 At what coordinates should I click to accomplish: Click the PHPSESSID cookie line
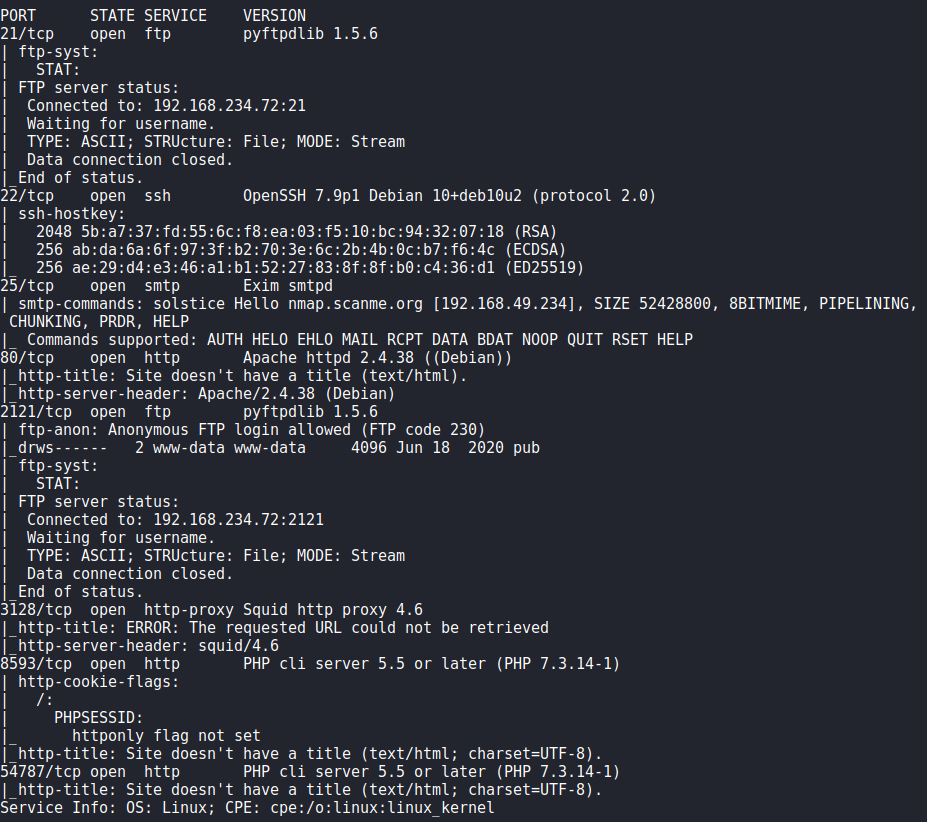[99, 718]
